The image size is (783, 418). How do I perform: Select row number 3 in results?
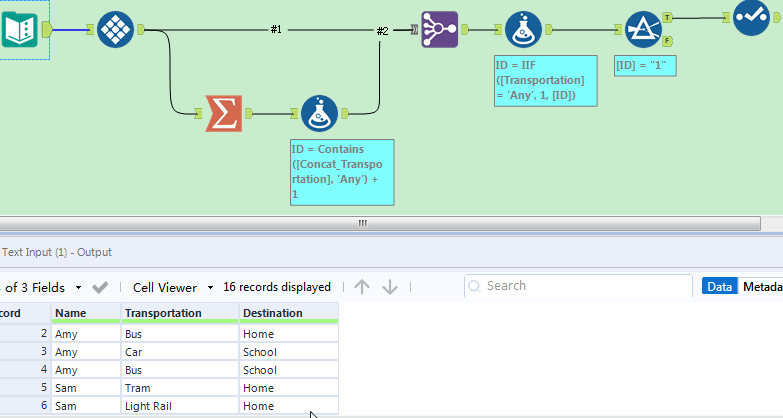(x=25, y=352)
